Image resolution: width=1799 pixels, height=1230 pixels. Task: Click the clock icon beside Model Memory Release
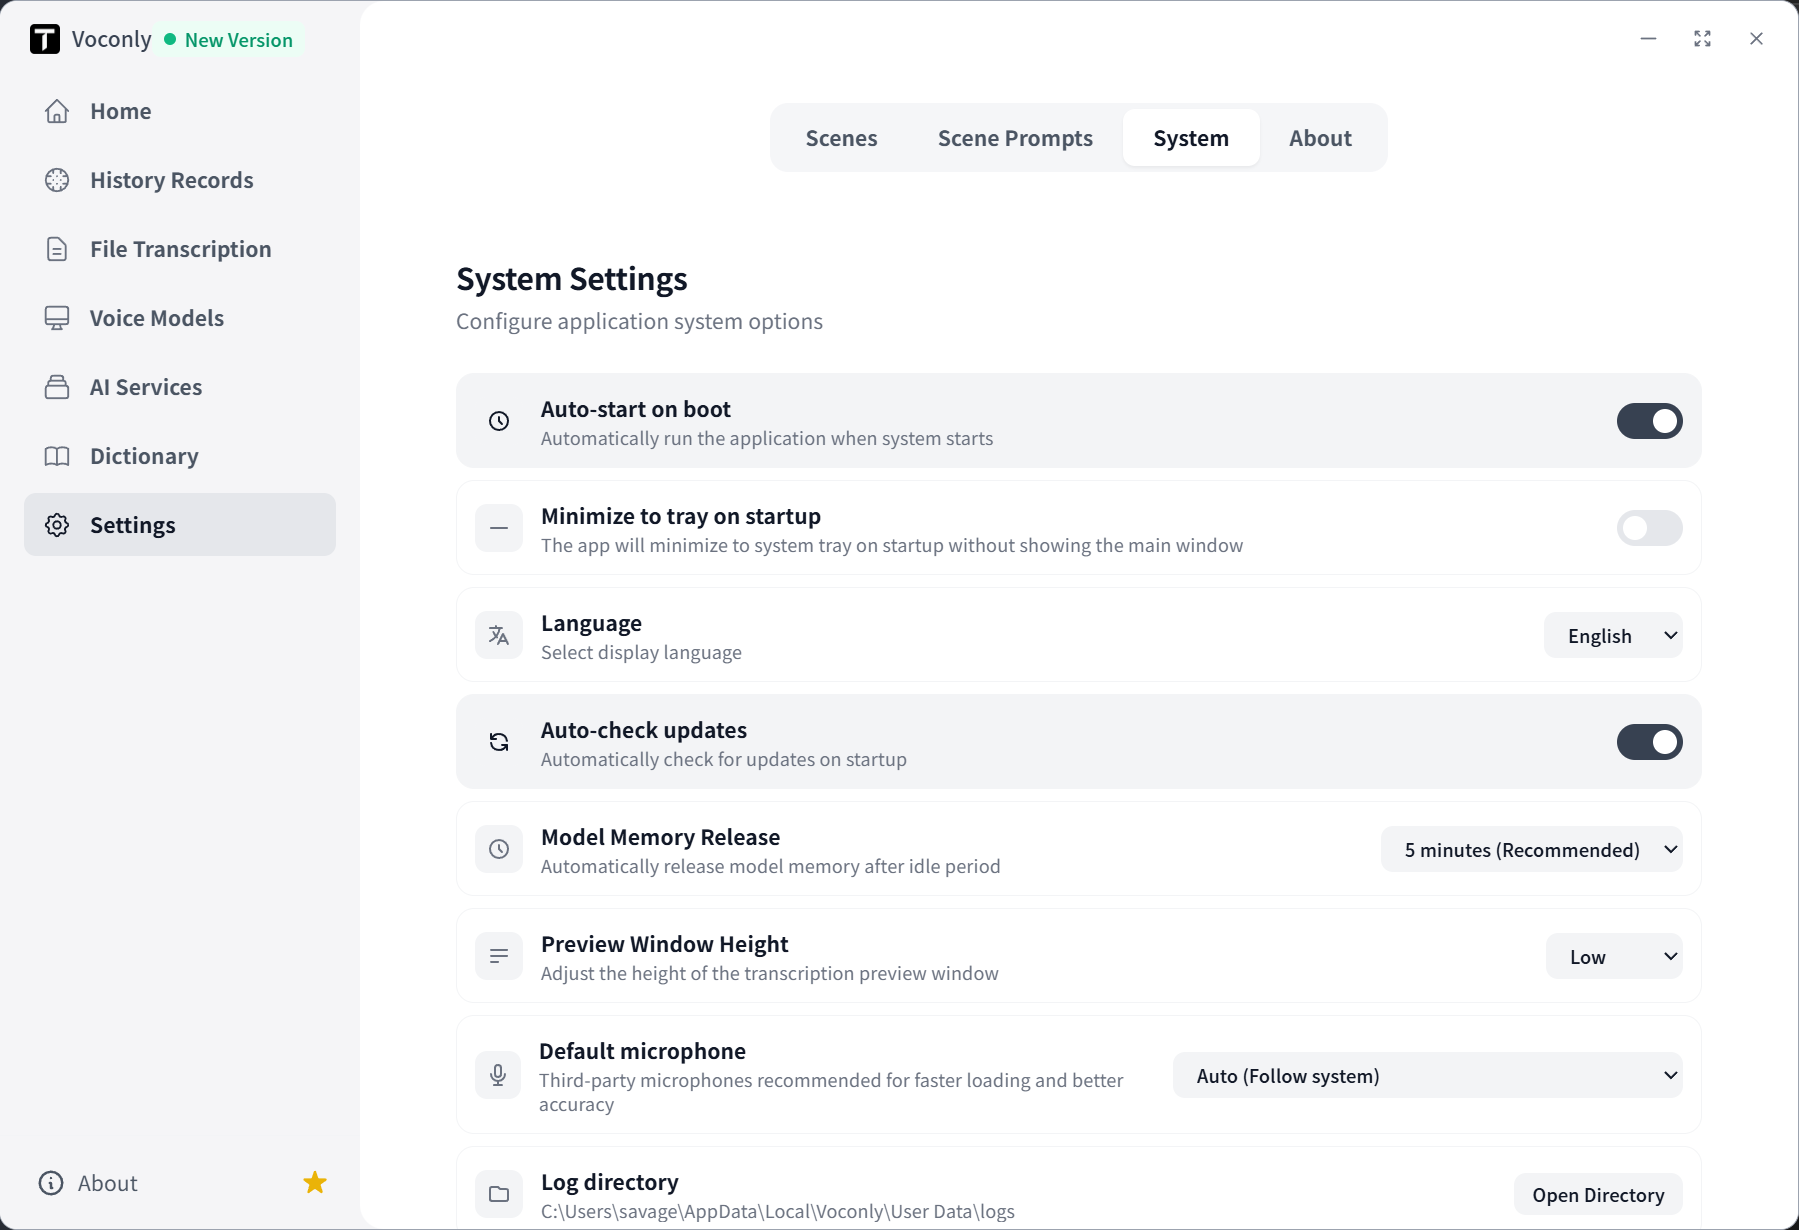[x=499, y=849]
